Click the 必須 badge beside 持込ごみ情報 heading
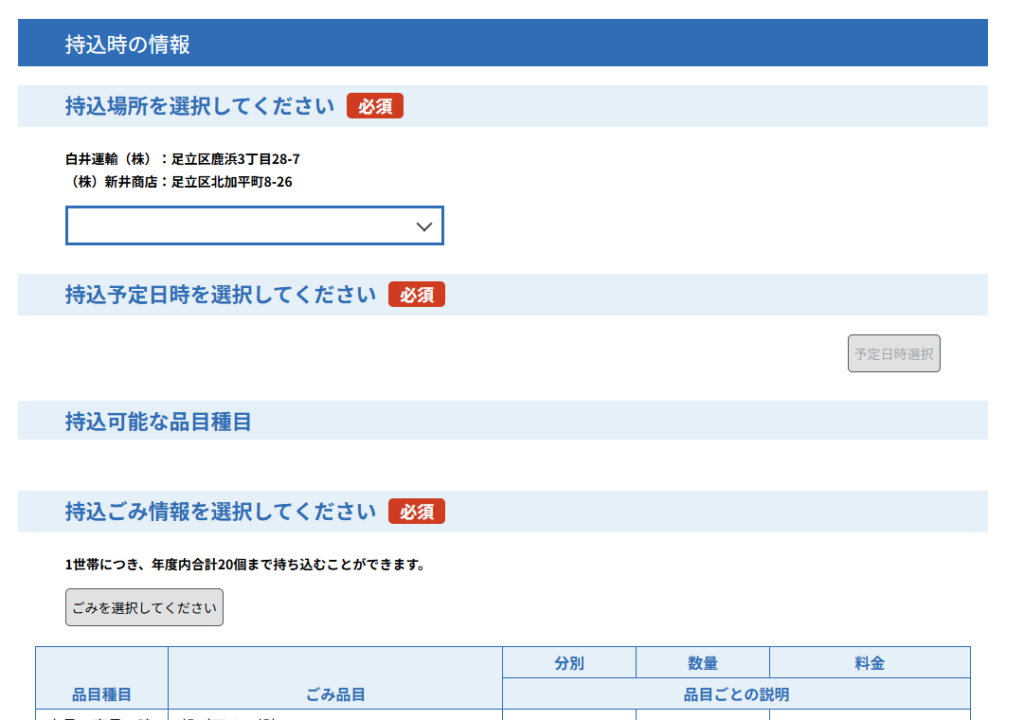Viewport: 1024px width, 720px height. pos(416,512)
